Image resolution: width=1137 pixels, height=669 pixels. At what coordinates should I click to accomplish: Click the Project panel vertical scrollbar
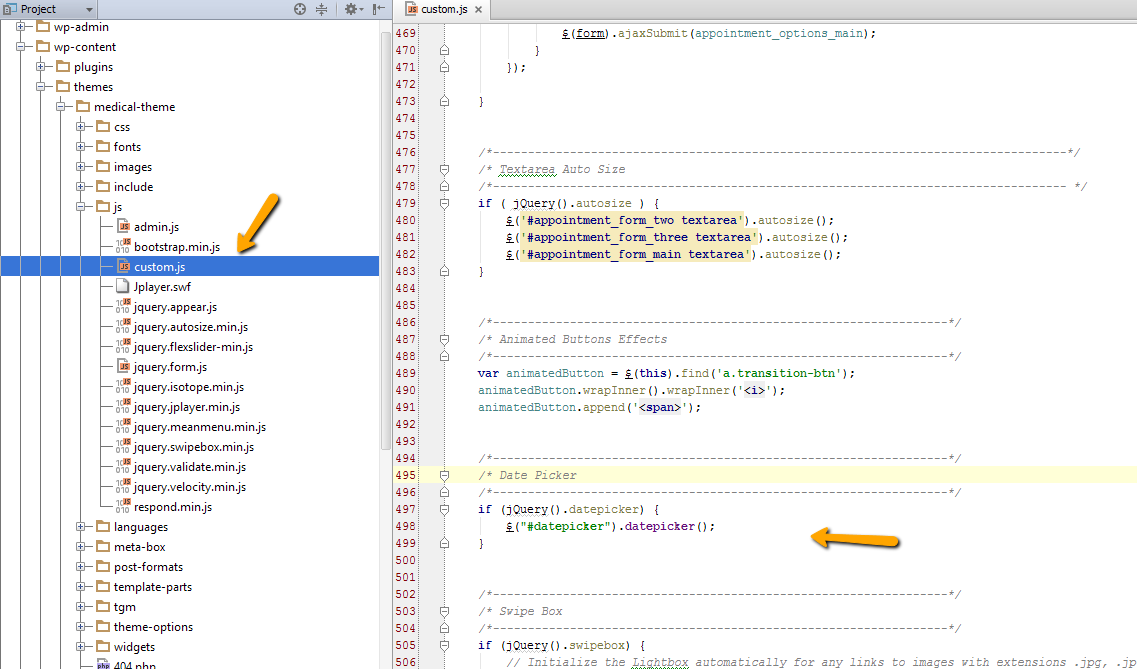[386, 239]
